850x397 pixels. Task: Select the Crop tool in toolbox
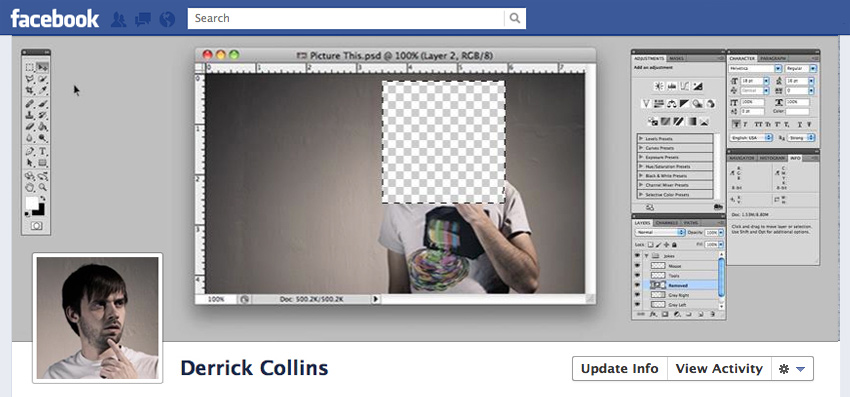click(30, 90)
